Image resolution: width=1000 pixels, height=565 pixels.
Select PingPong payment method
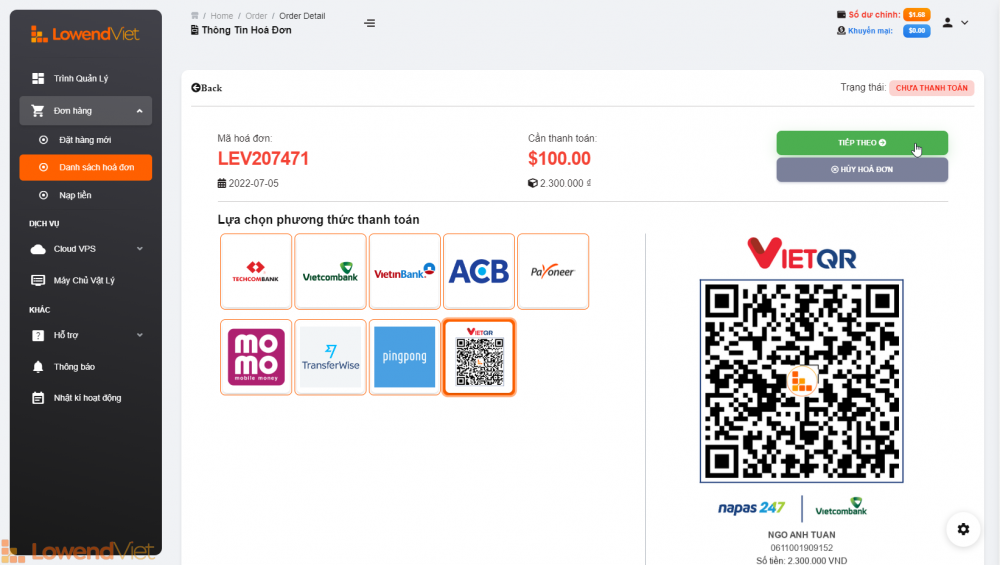click(x=404, y=357)
